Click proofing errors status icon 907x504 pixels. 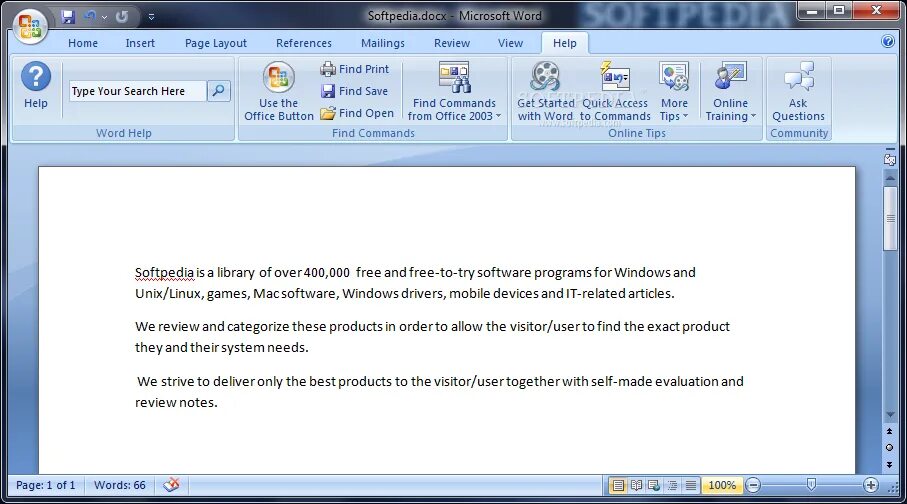click(x=171, y=485)
